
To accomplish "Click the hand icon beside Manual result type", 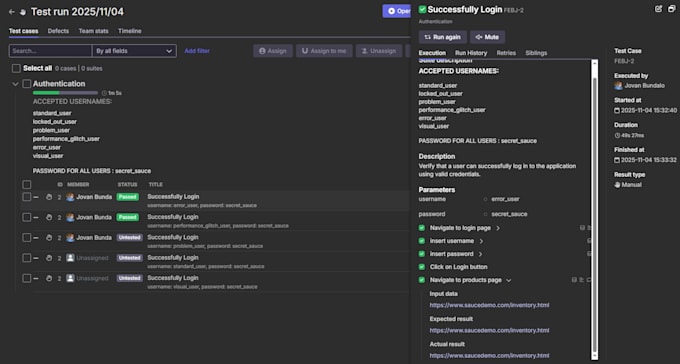I will click(x=617, y=185).
